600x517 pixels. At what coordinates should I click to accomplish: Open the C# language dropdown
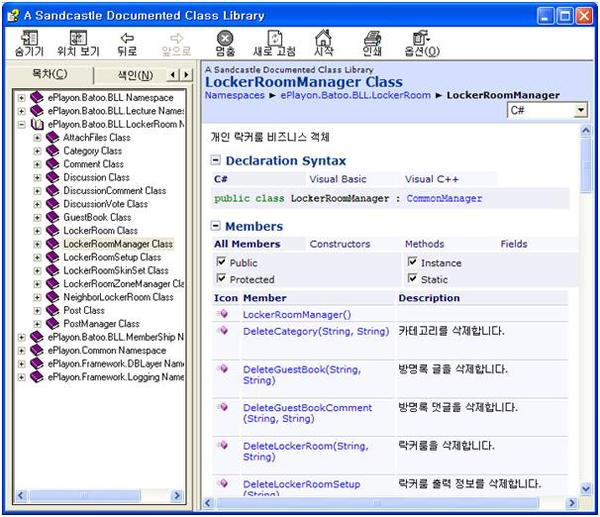[x=581, y=110]
